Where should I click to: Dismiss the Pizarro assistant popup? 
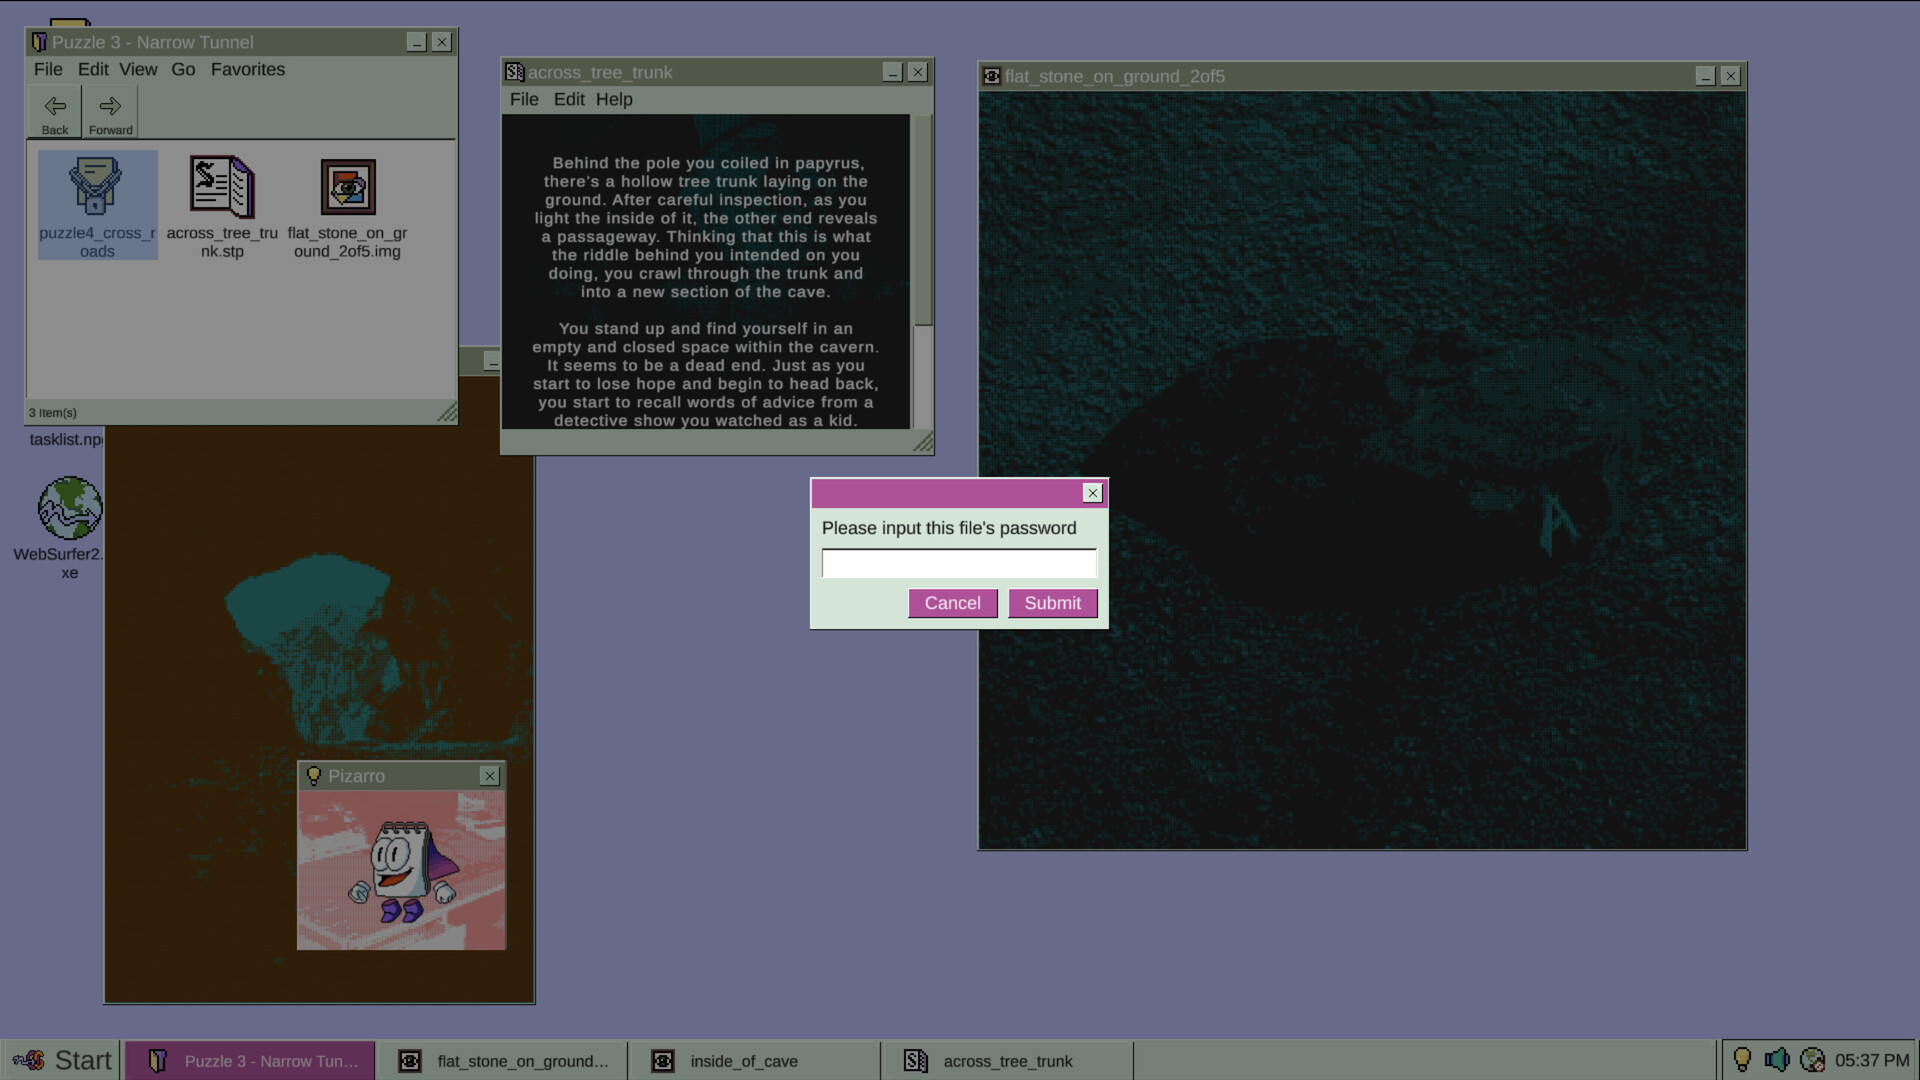[489, 775]
